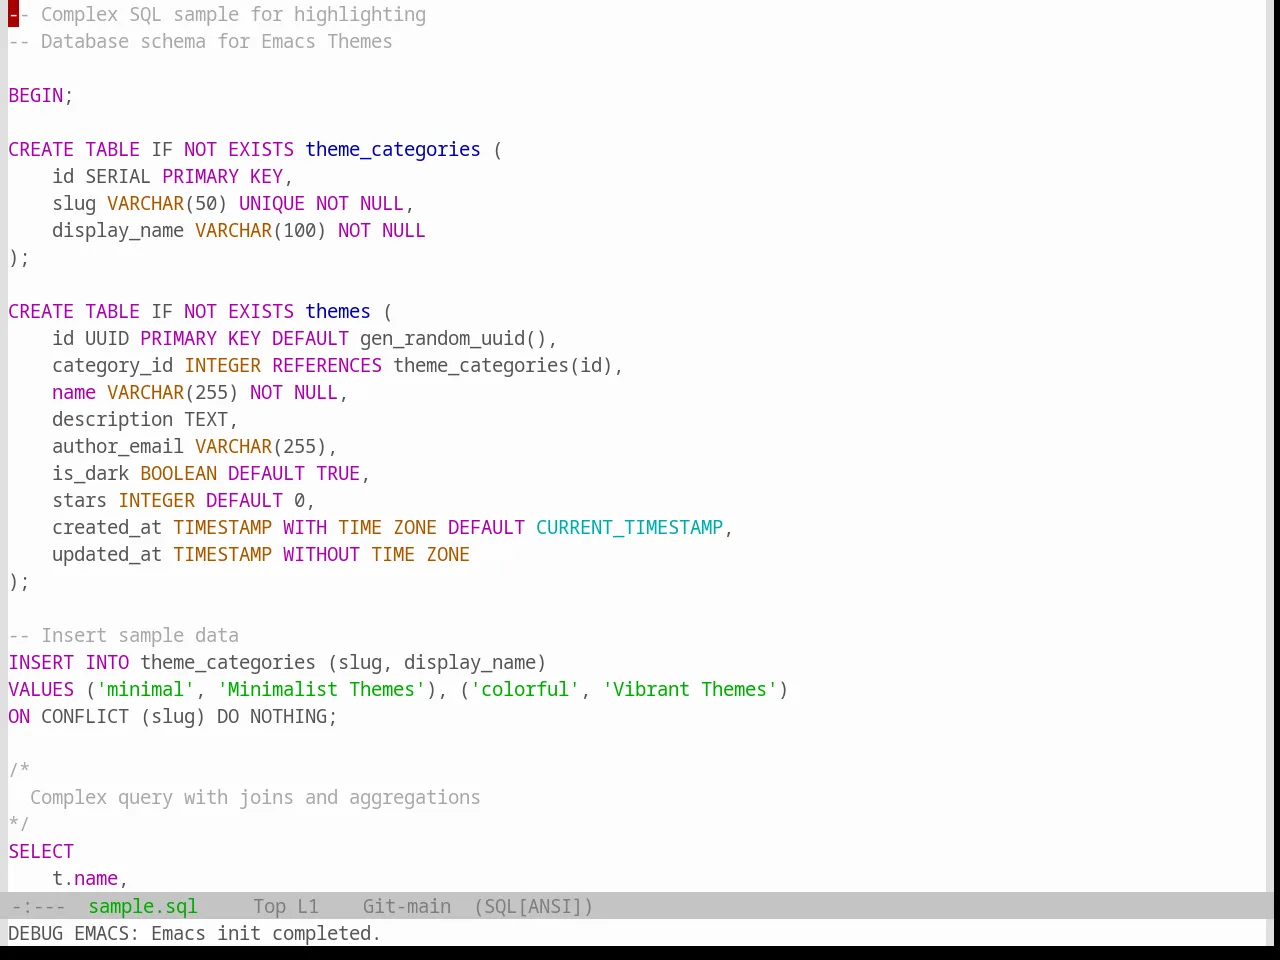Click the Top position indicator in mode line
The width and height of the screenshot is (1280, 960).
click(269, 906)
